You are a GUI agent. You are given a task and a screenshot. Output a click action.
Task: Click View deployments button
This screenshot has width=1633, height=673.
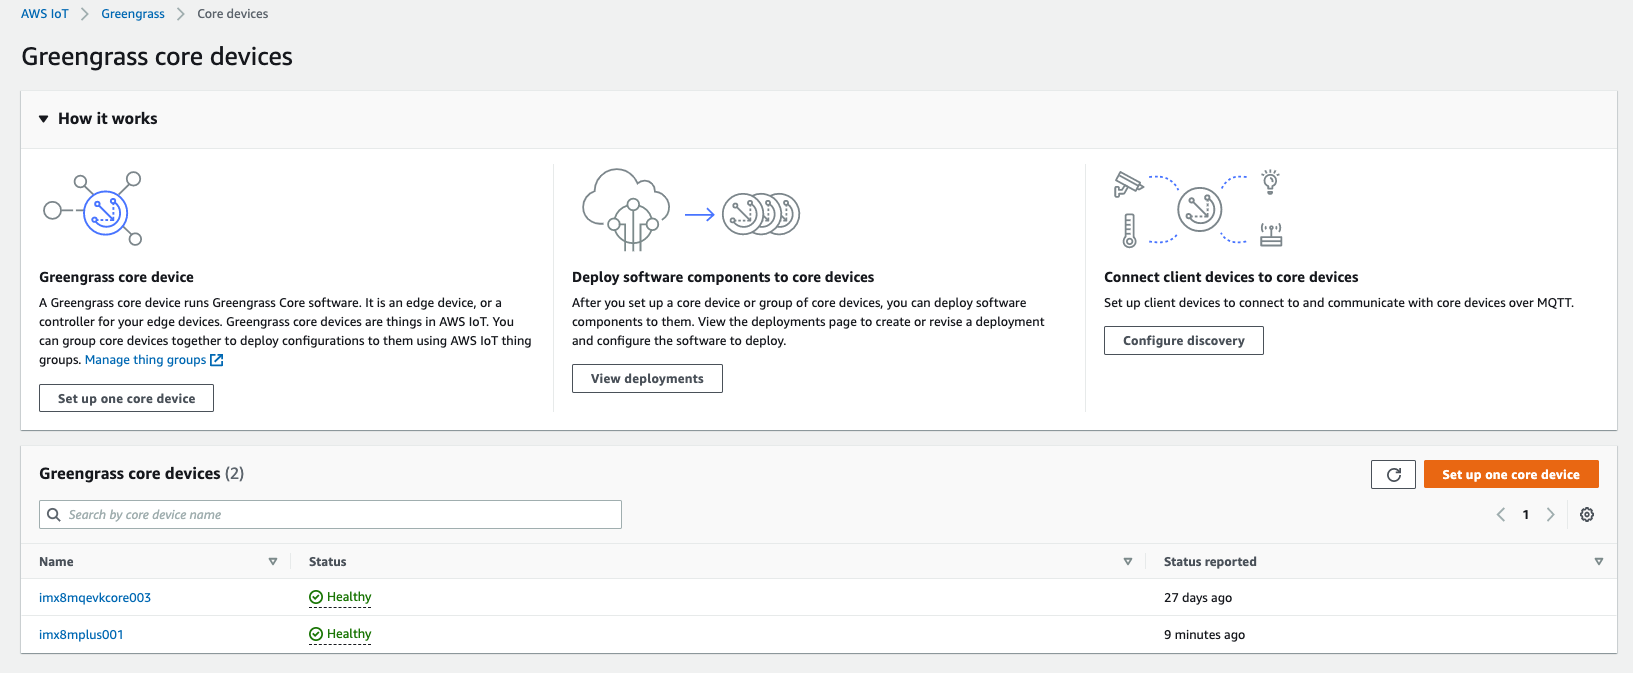(x=647, y=379)
